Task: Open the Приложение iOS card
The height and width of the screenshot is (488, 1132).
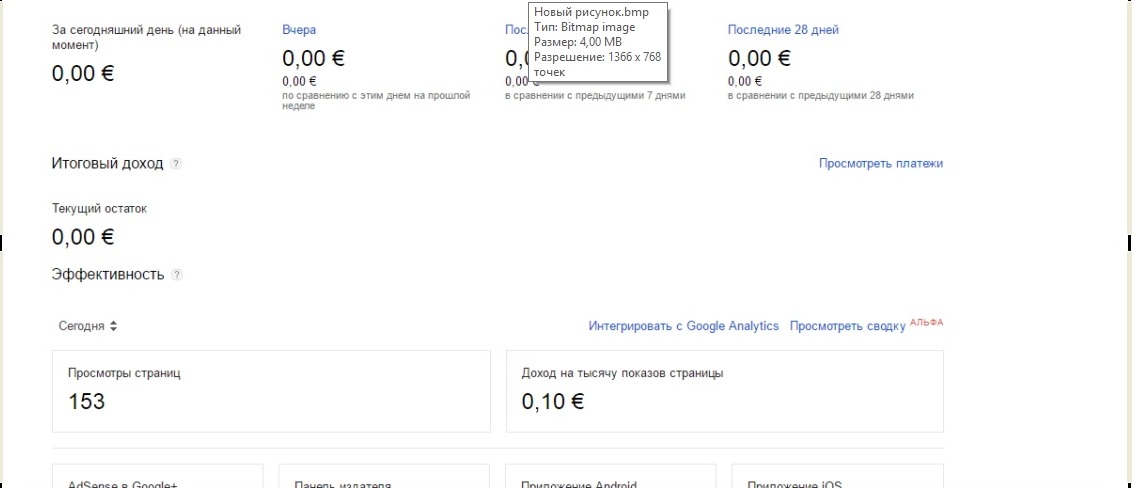Action: [838, 476]
